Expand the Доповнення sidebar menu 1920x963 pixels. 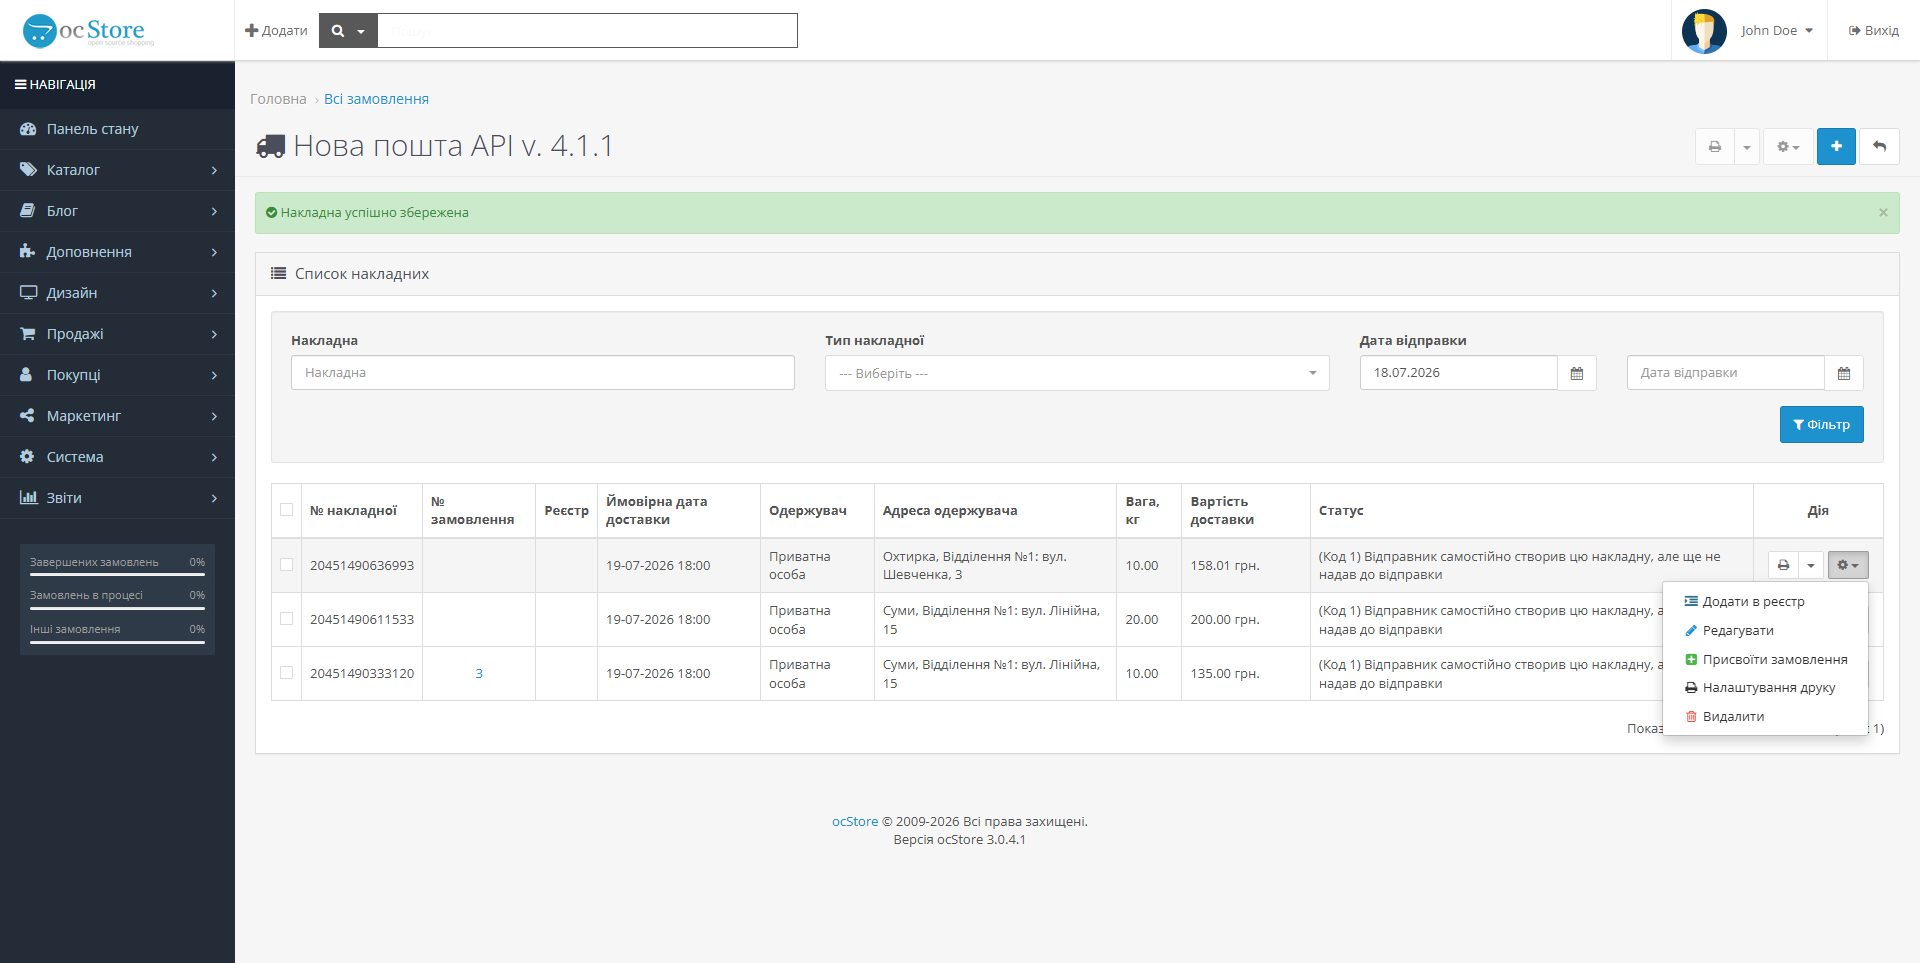117,252
